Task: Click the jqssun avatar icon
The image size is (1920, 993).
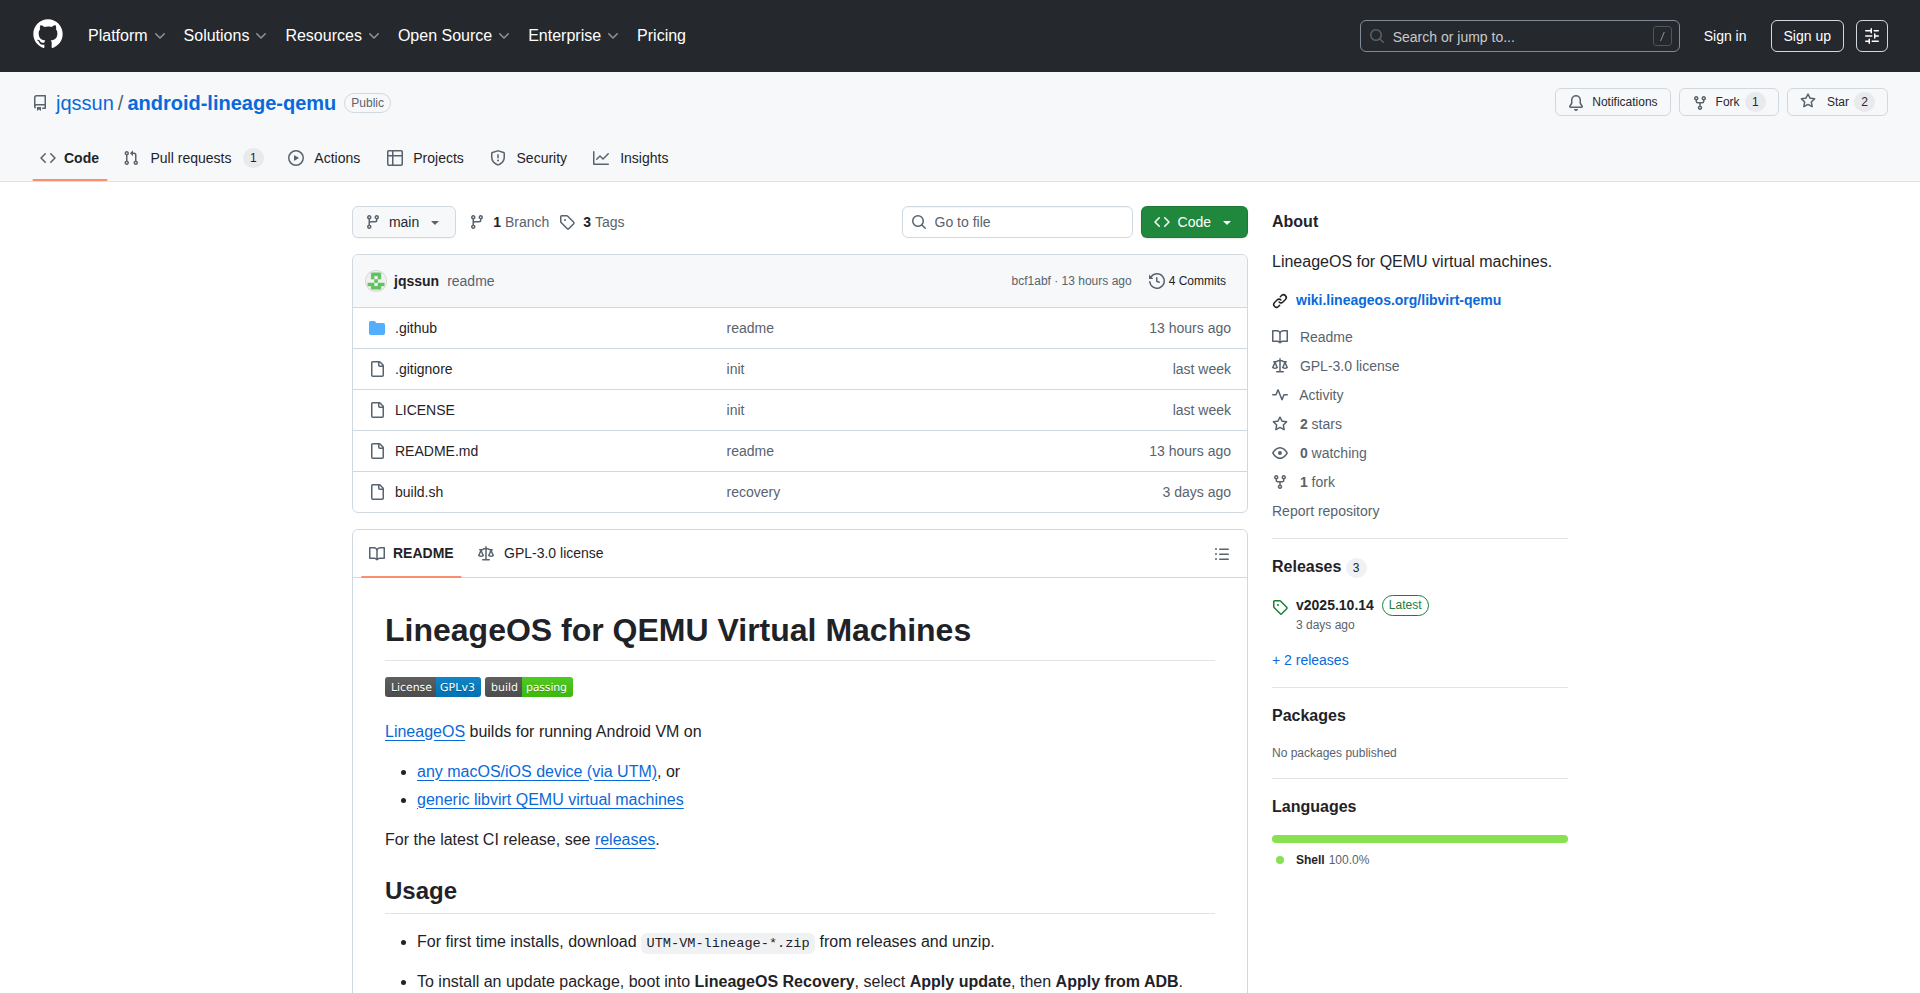Action: click(376, 281)
